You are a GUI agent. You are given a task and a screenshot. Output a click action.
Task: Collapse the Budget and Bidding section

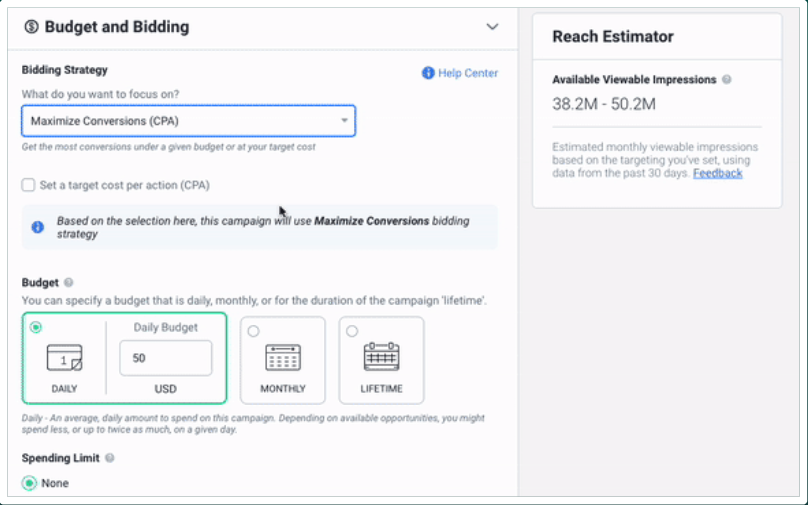(491, 27)
